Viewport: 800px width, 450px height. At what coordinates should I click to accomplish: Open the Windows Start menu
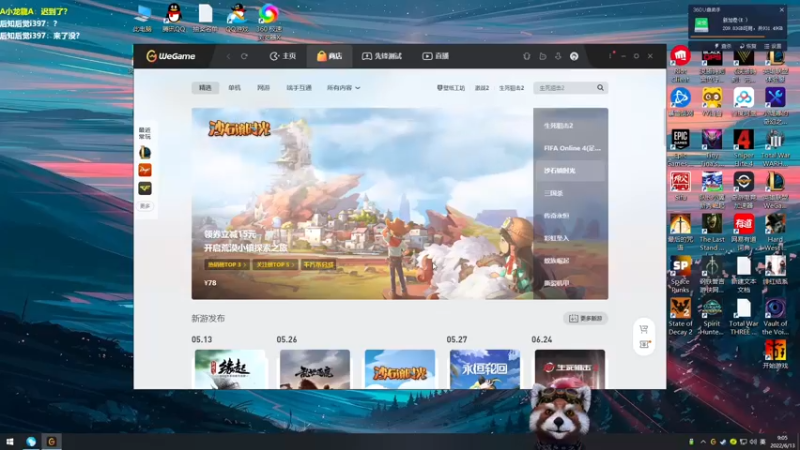(x=9, y=442)
